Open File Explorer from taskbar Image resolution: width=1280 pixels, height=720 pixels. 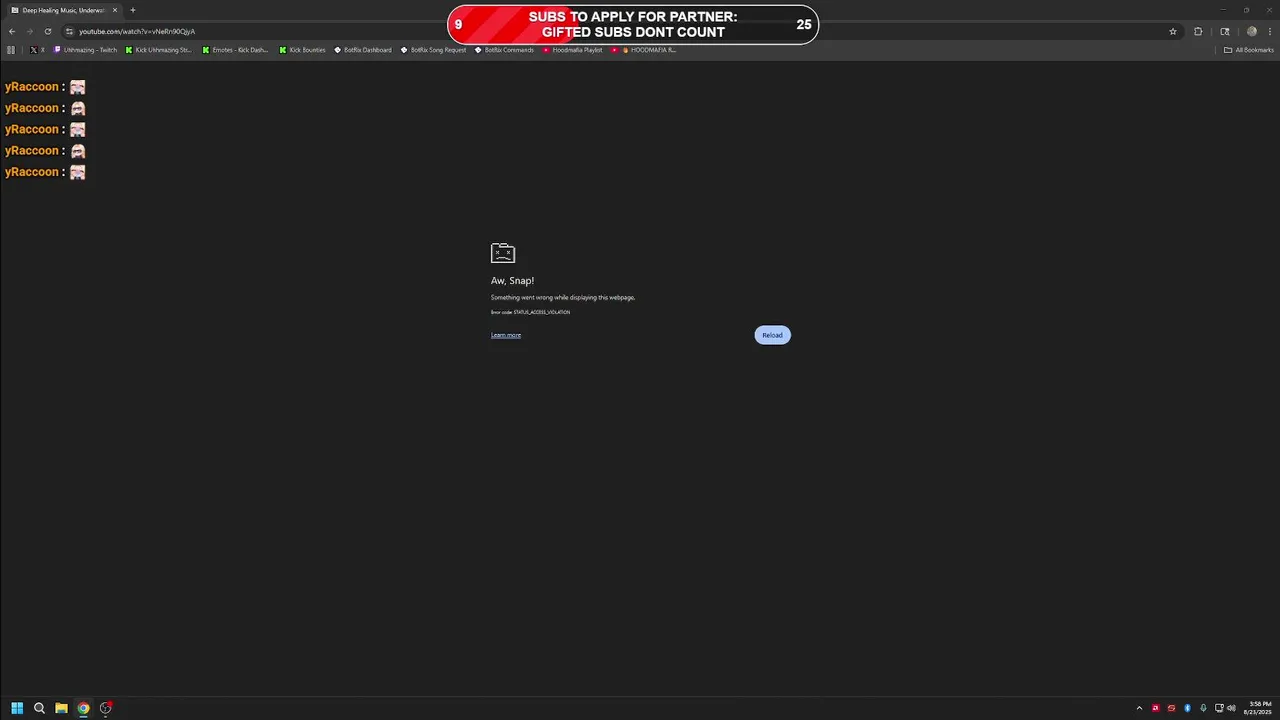pos(61,708)
